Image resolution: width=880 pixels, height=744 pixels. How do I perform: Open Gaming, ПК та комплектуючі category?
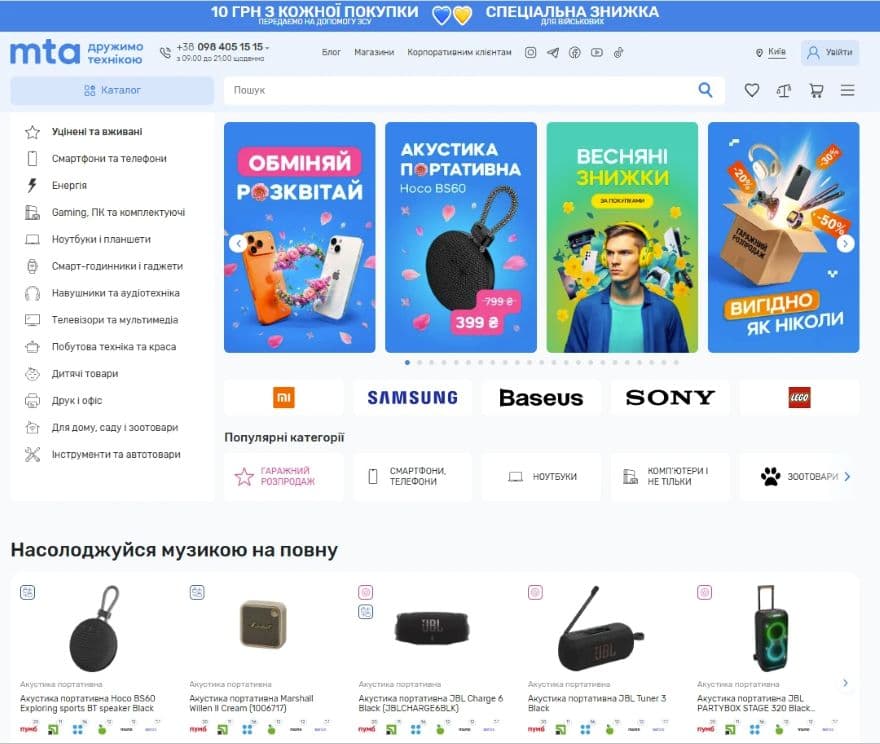[118, 213]
